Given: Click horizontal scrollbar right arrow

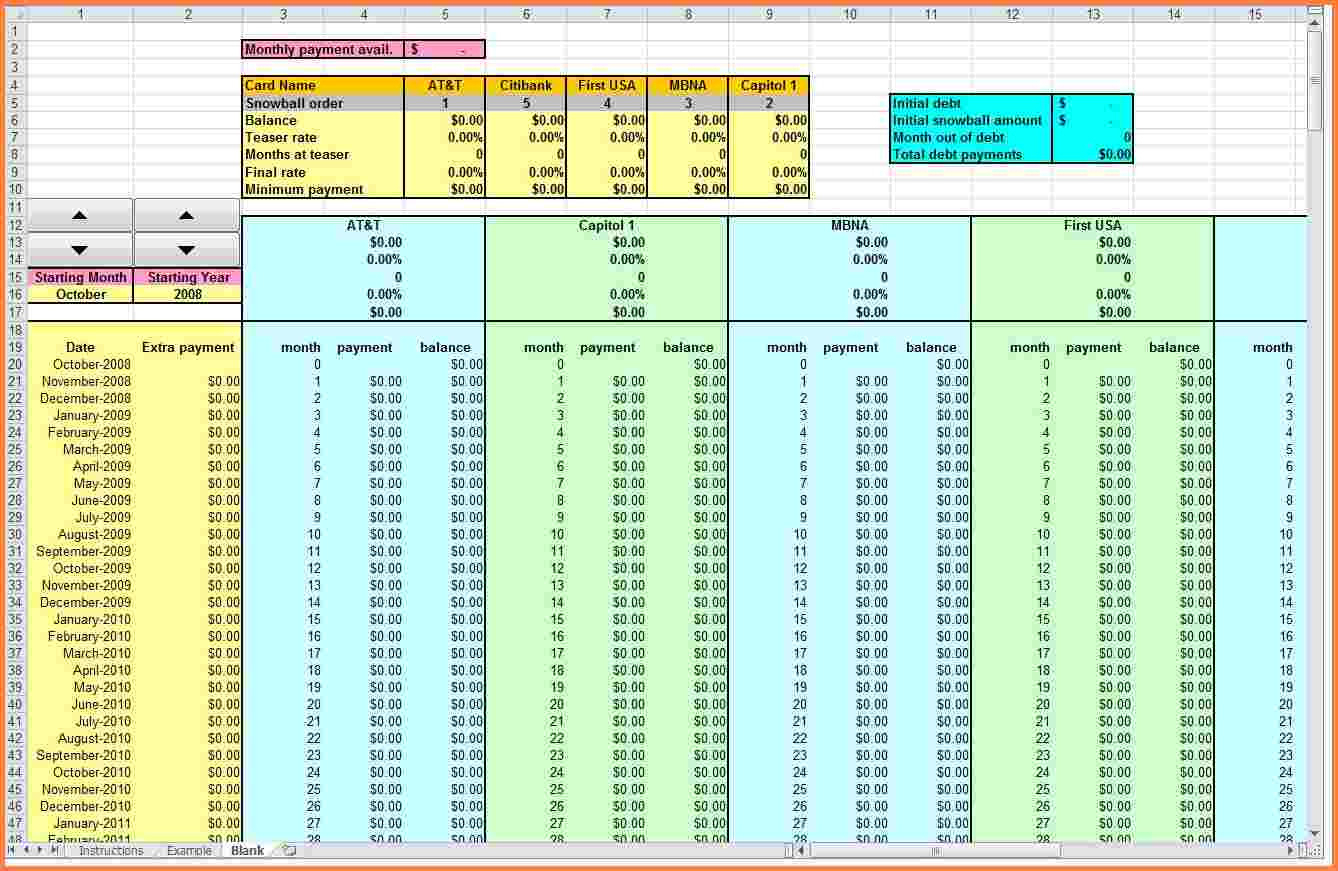Looking at the screenshot, I should [1290, 851].
